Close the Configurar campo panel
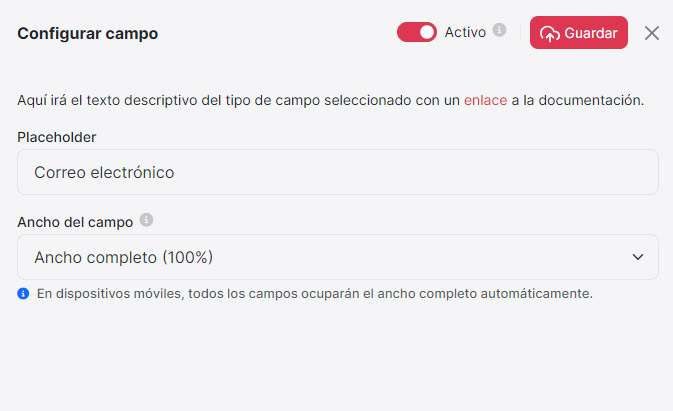The height and width of the screenshot is (411, 673). tap(652, 33)
